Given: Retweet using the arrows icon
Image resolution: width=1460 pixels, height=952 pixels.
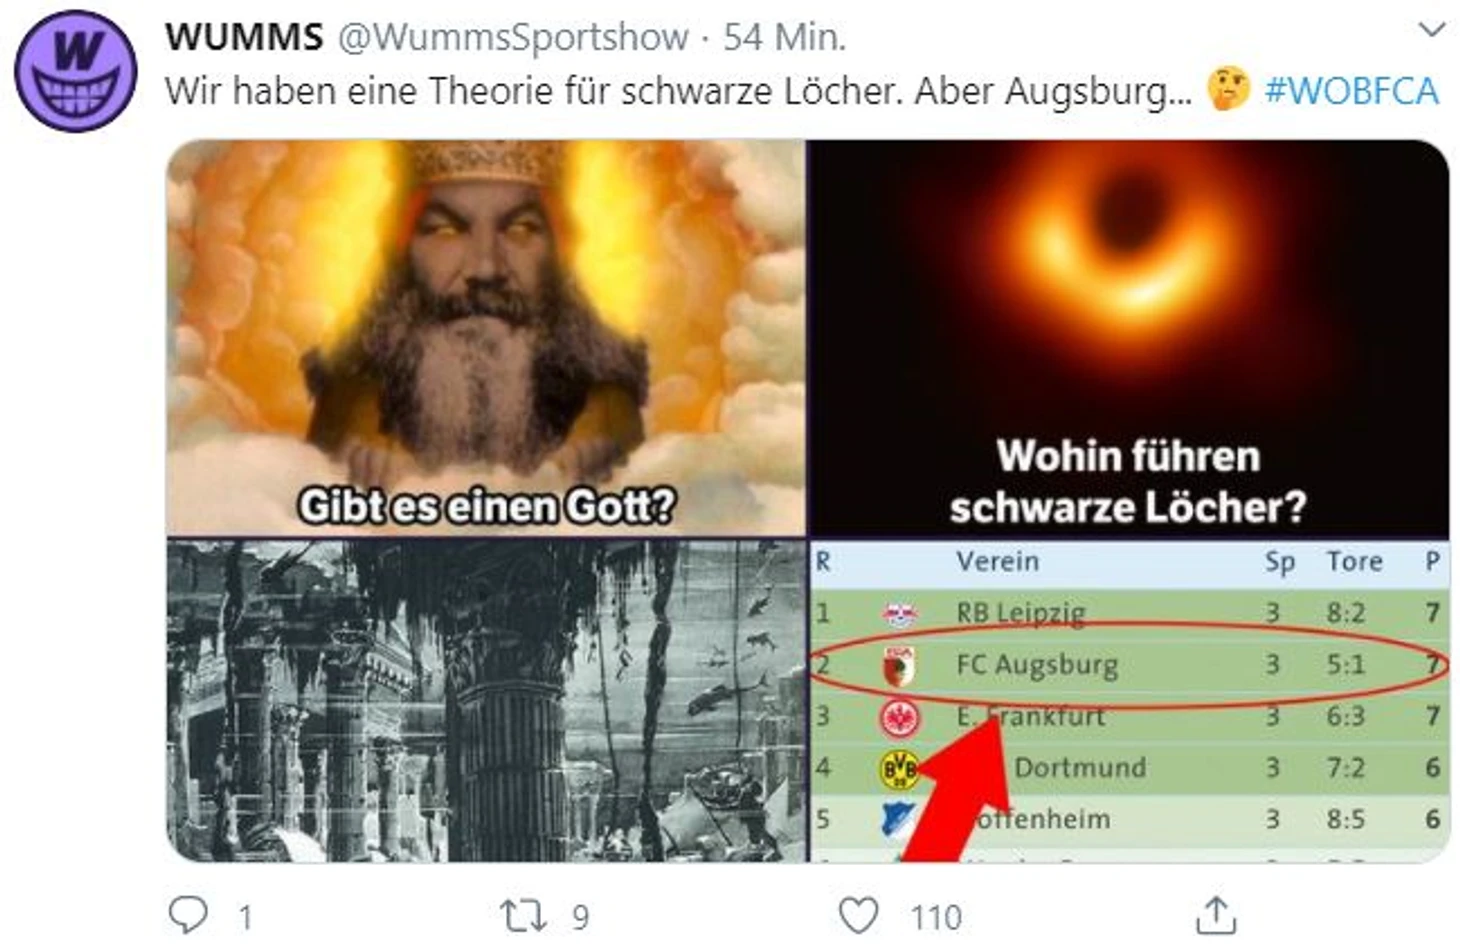Looking at the screenshot, I should pos(522,915).
